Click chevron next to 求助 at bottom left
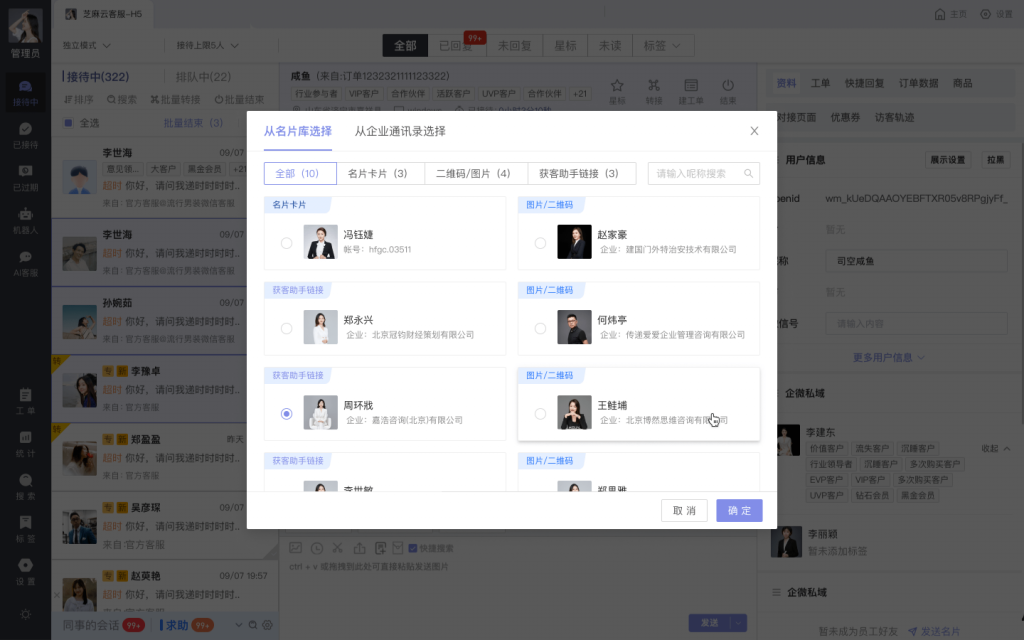Viewport: 1024px width, 640px height. tap(238, 625)
